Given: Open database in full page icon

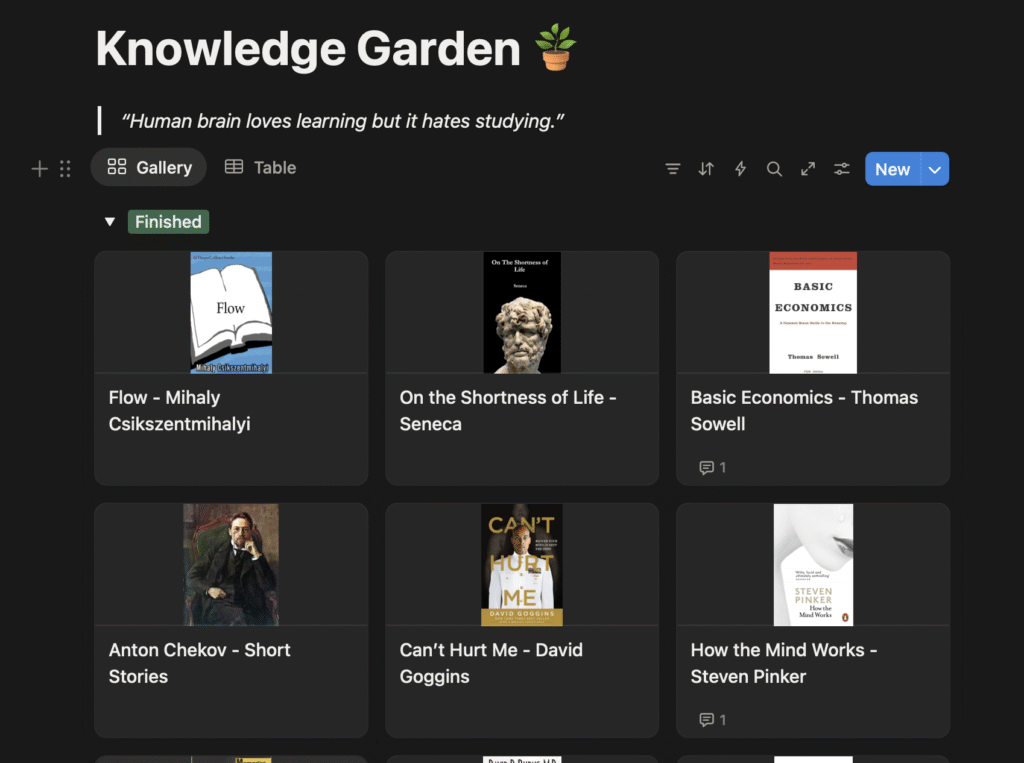Looking at the screenshot, I should [808, 169].
